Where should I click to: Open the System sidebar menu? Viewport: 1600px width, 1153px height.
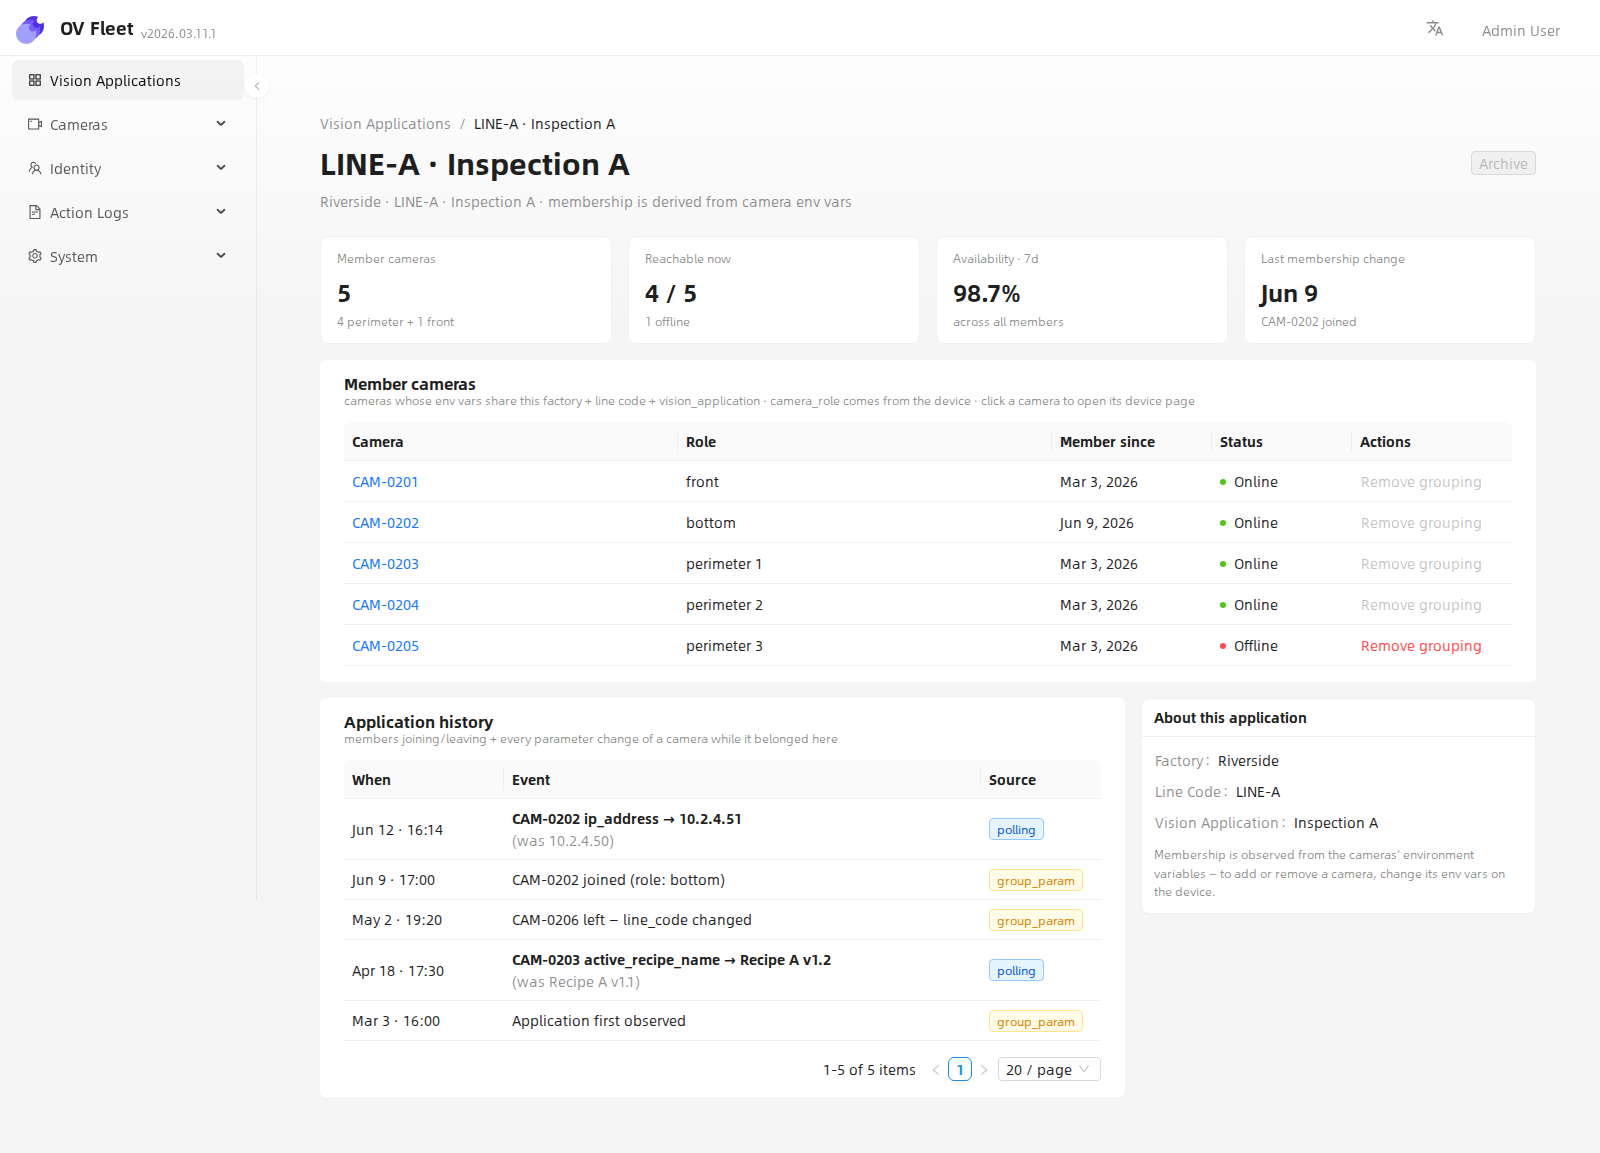coord(128,256)
